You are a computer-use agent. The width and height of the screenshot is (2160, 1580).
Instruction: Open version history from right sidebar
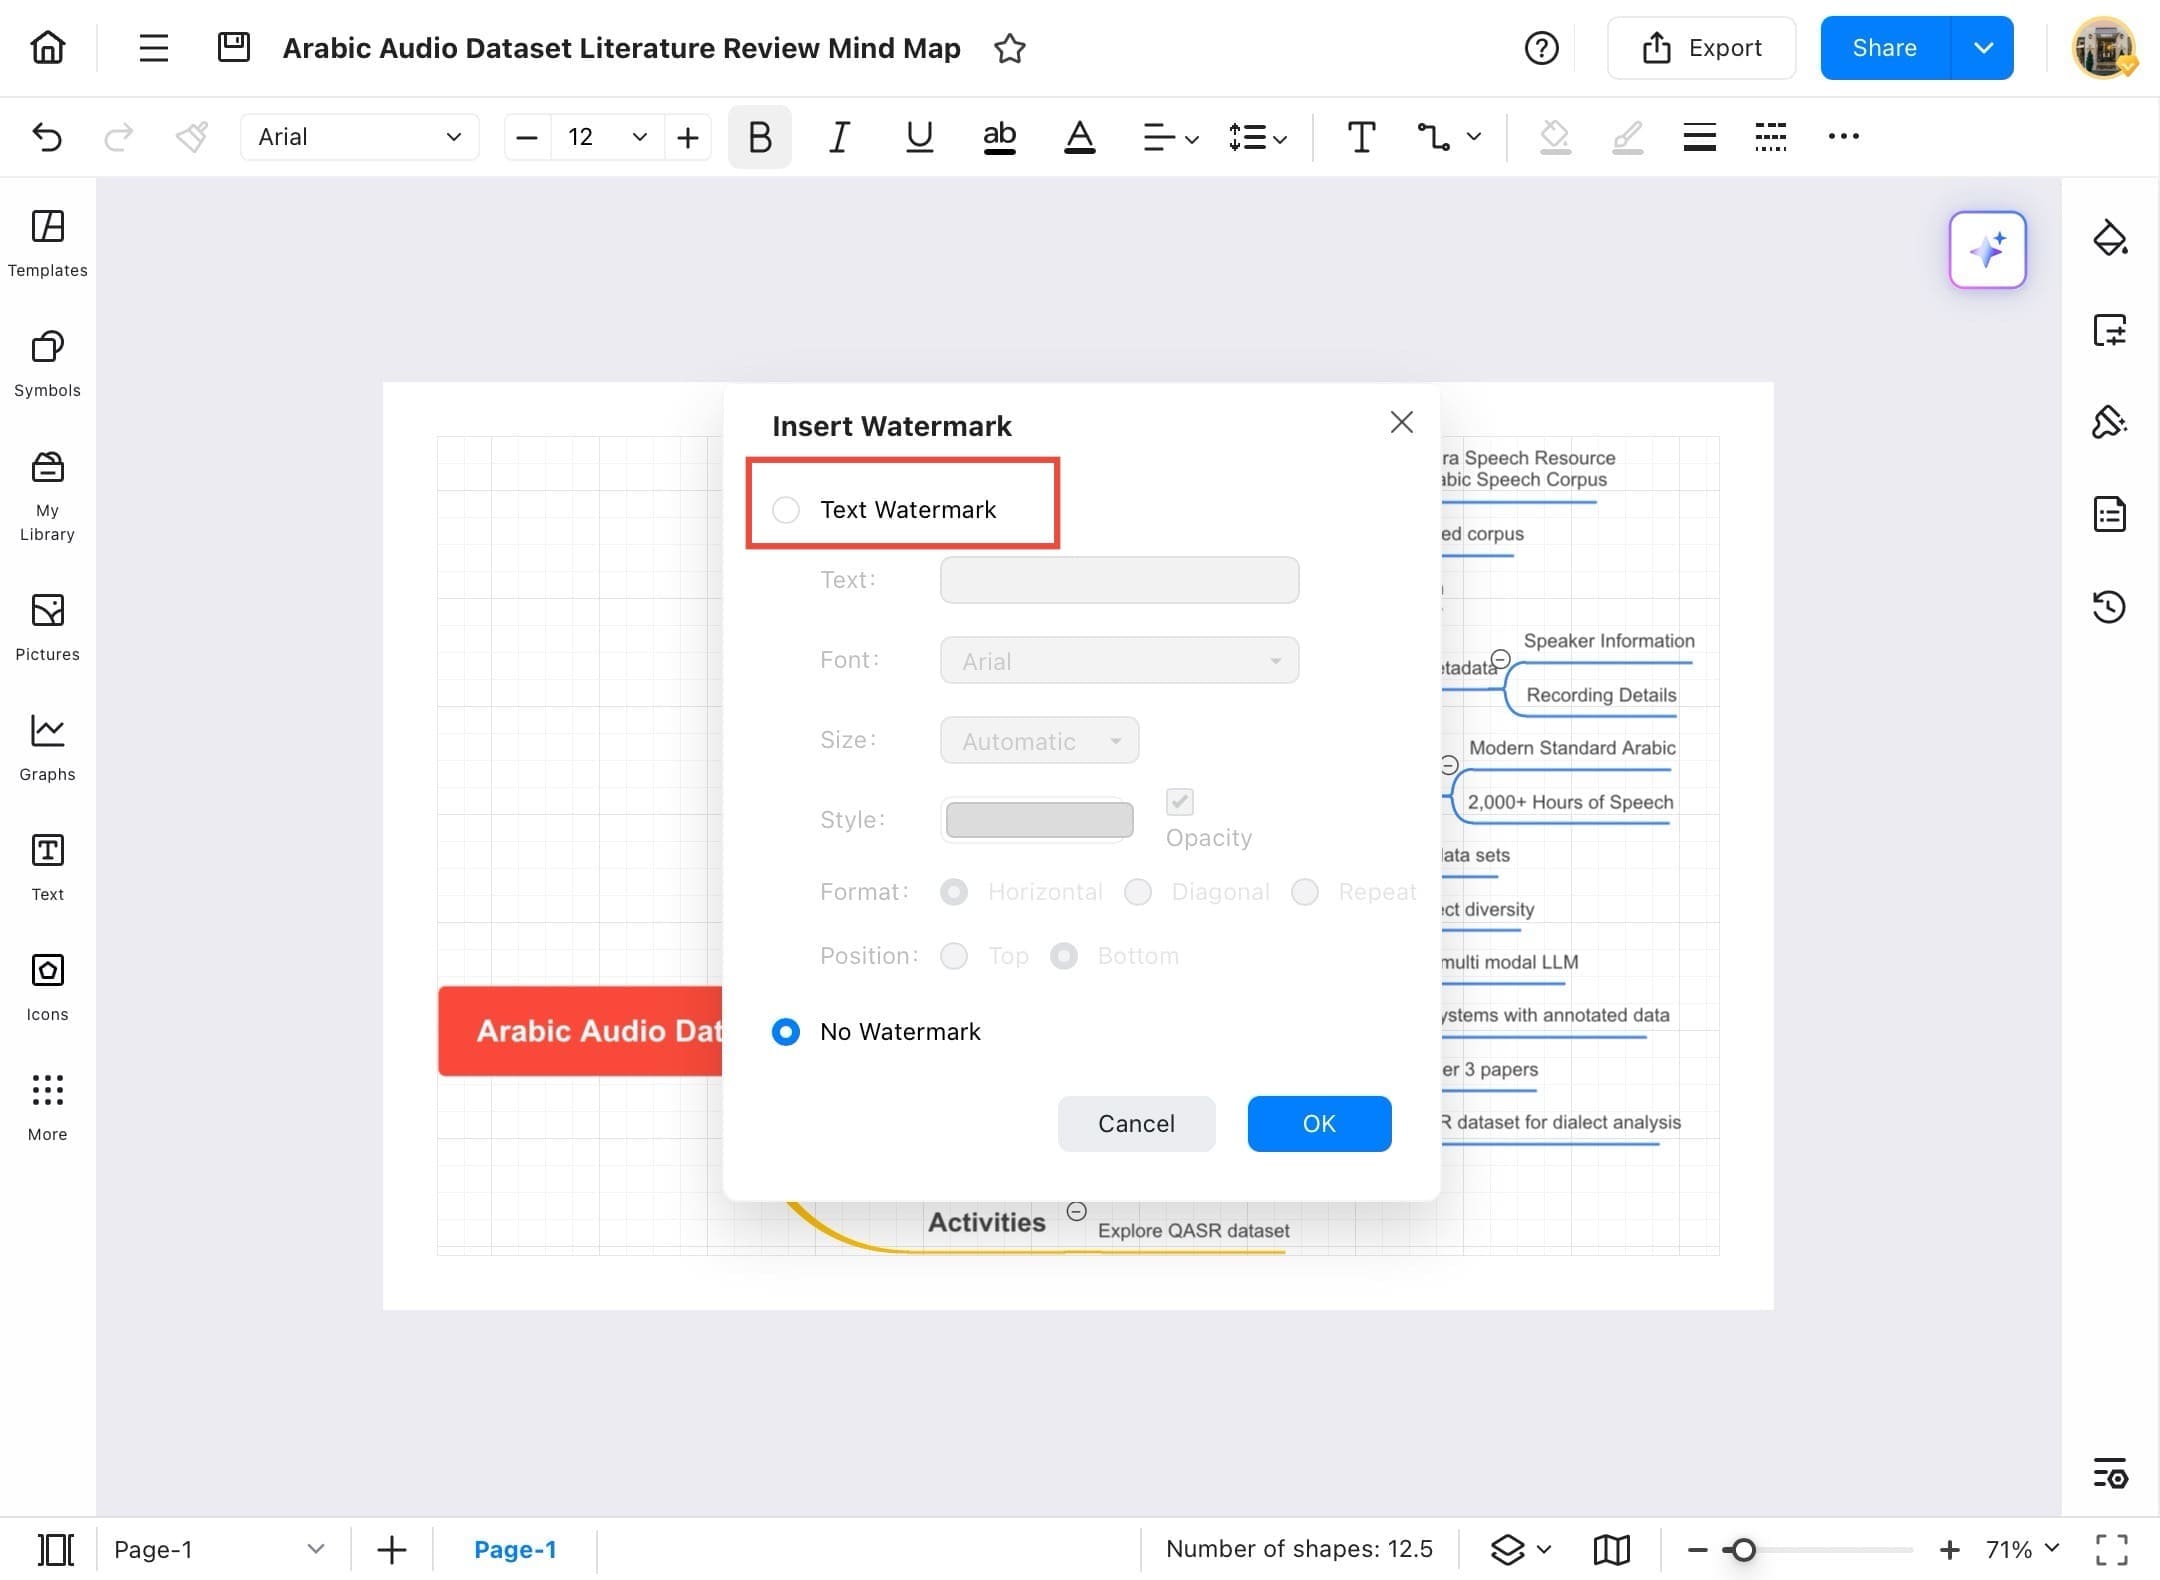pyautogui.click(x=2110, y=607)
